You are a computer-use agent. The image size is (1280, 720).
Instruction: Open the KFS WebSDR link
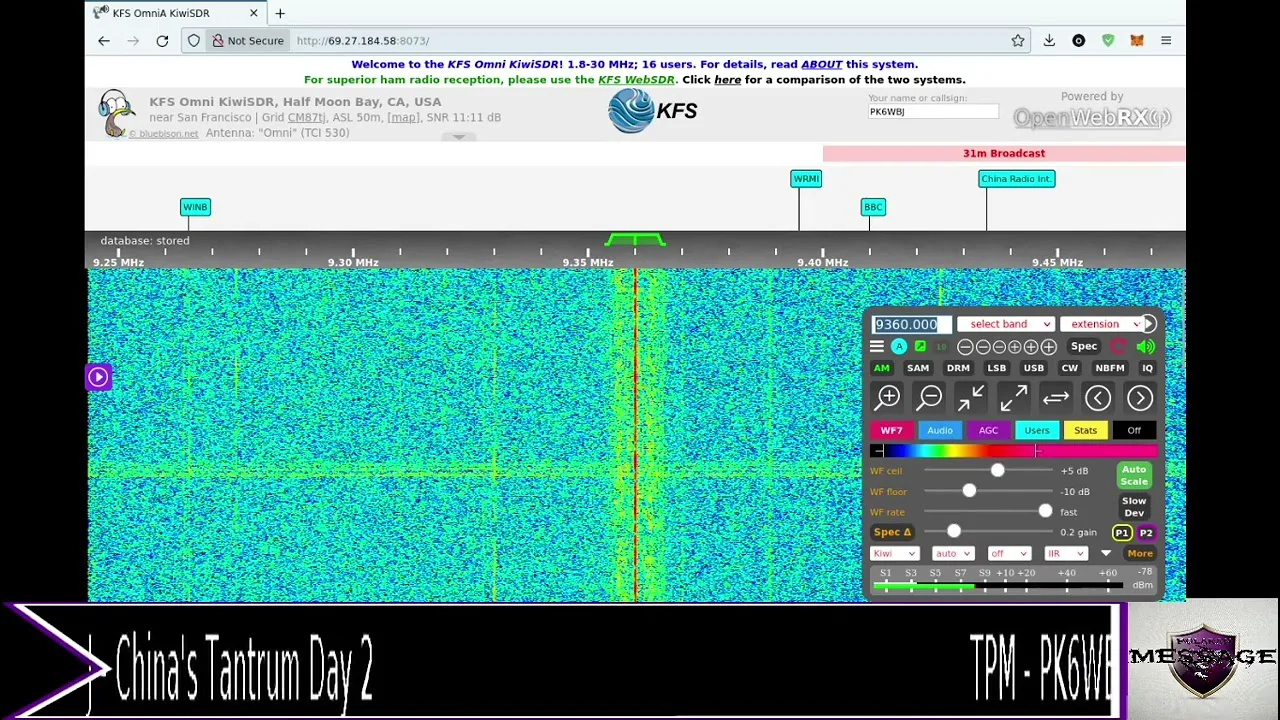point(635,80)
